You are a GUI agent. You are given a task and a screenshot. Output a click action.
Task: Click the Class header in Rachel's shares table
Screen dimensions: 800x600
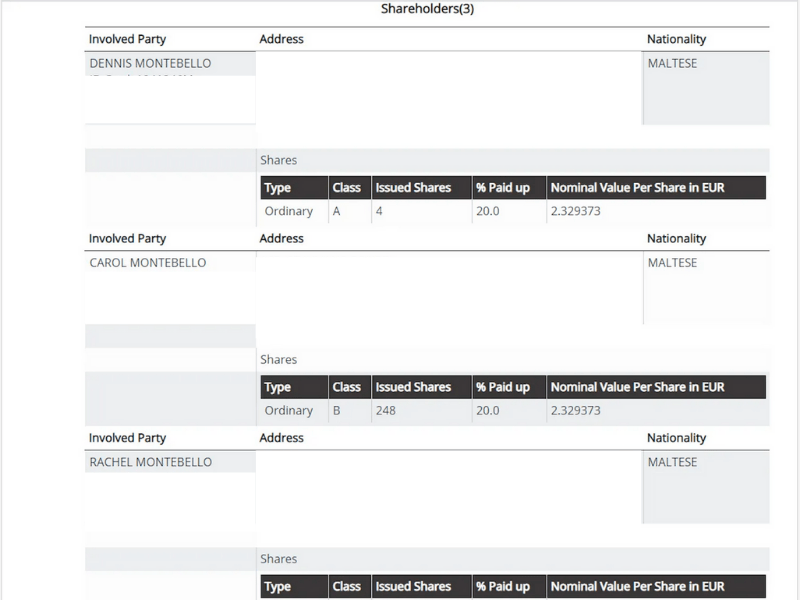pos(346,587)
